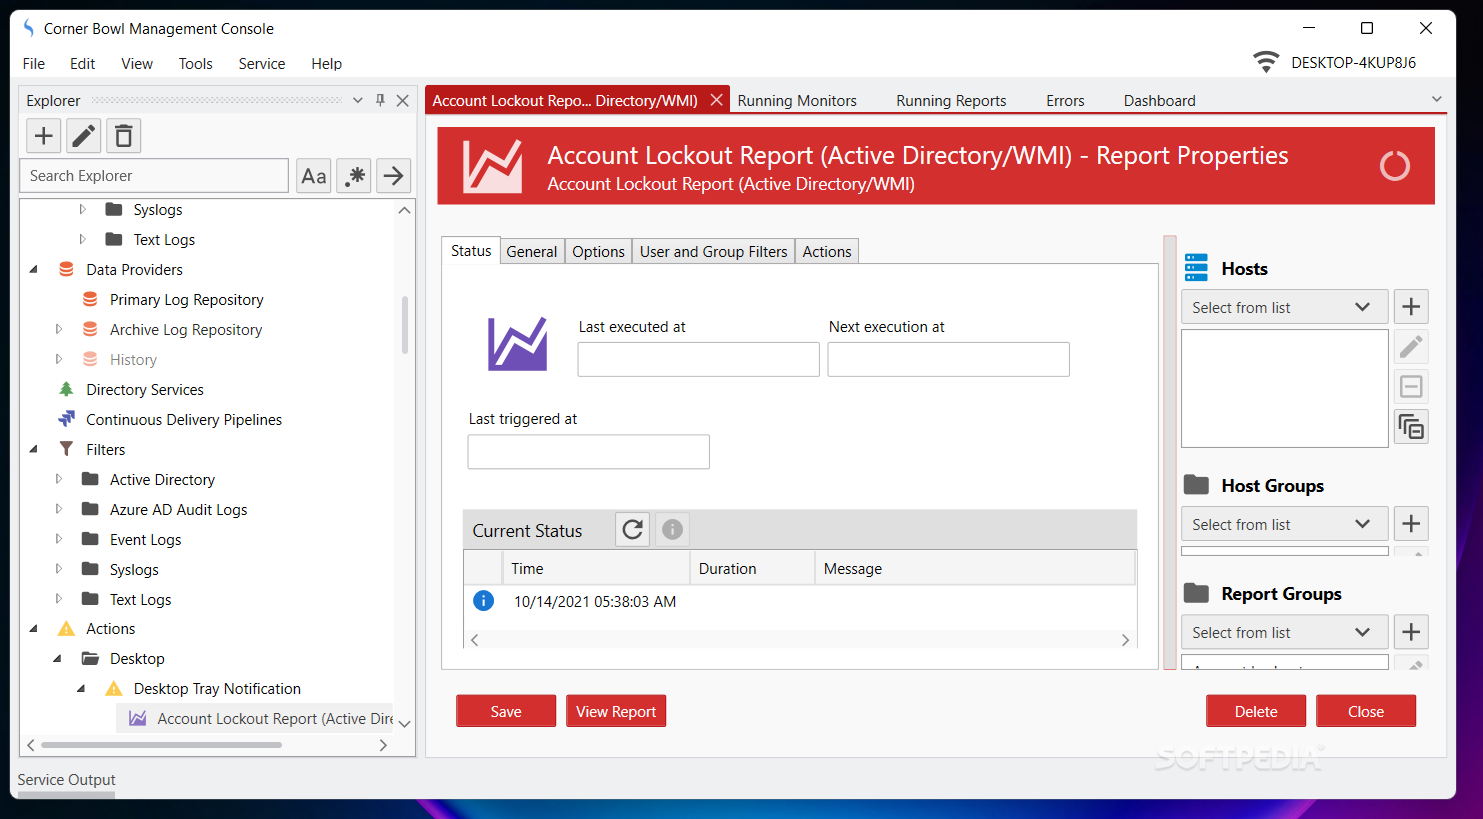Open the Report Groups Select from list dropdown
1483x819 pixels.
point(1284,632)
